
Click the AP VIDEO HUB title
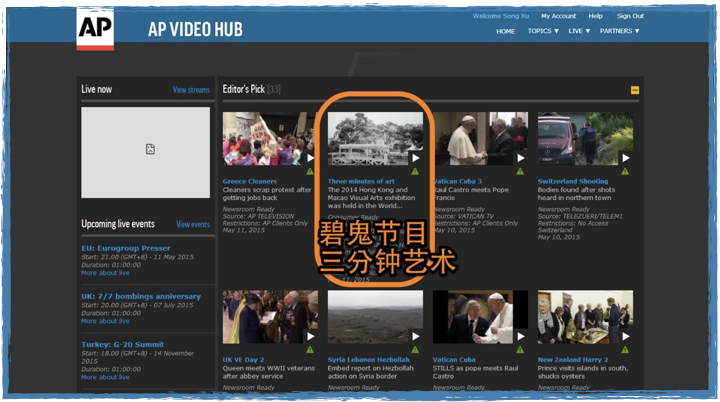(195, 29)
